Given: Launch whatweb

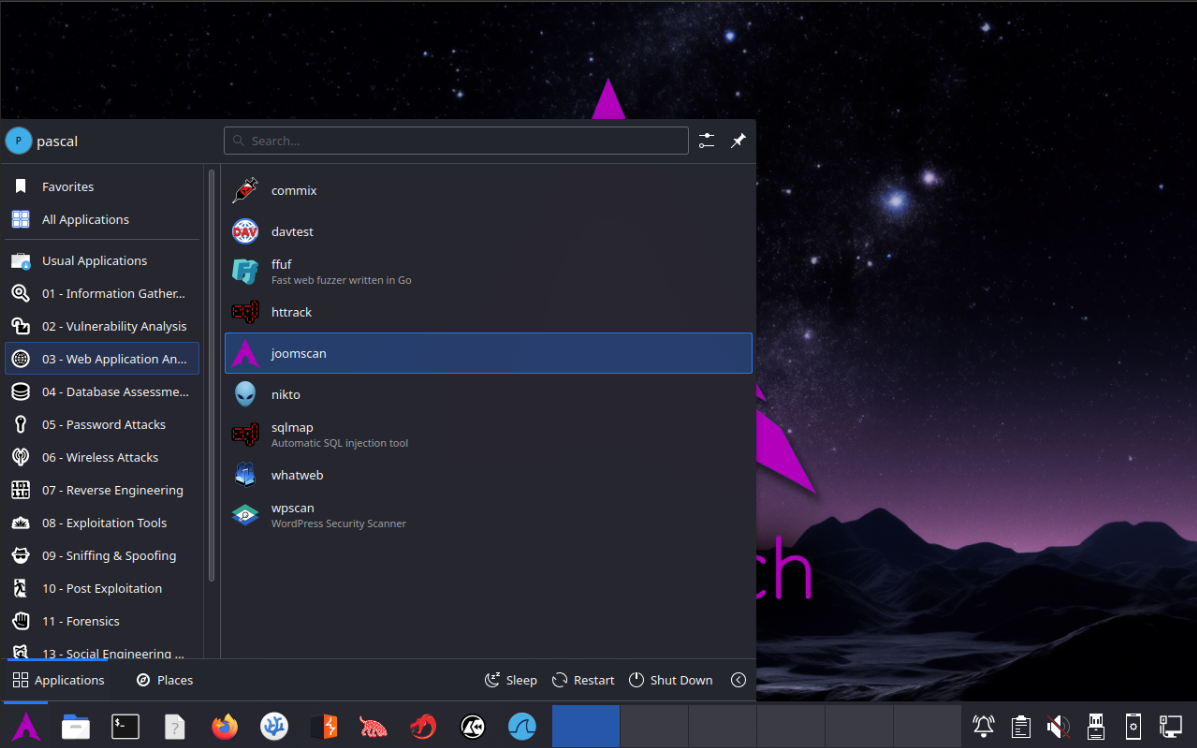Looking at the screenshot, I should 489,475.
